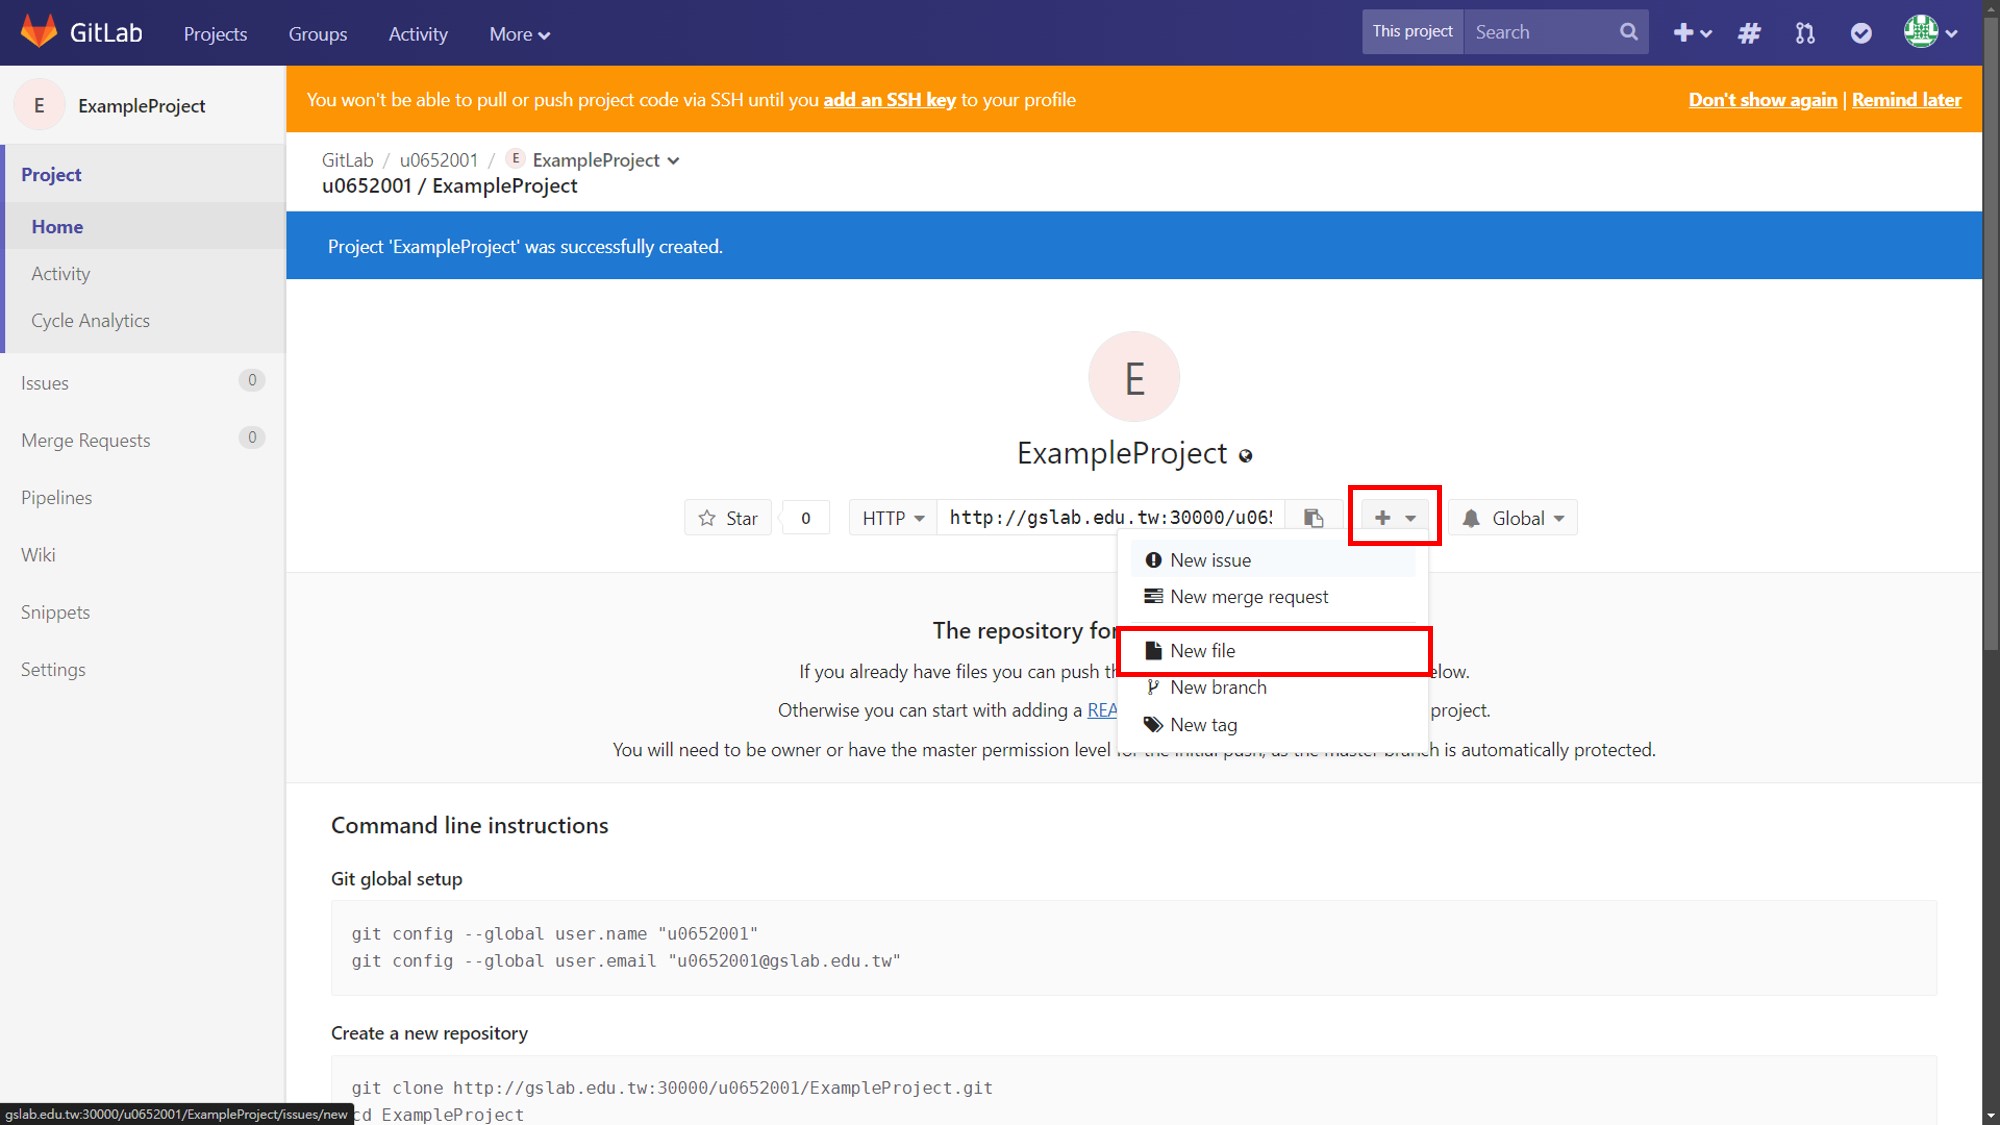Click the git config user.name line

555,934
